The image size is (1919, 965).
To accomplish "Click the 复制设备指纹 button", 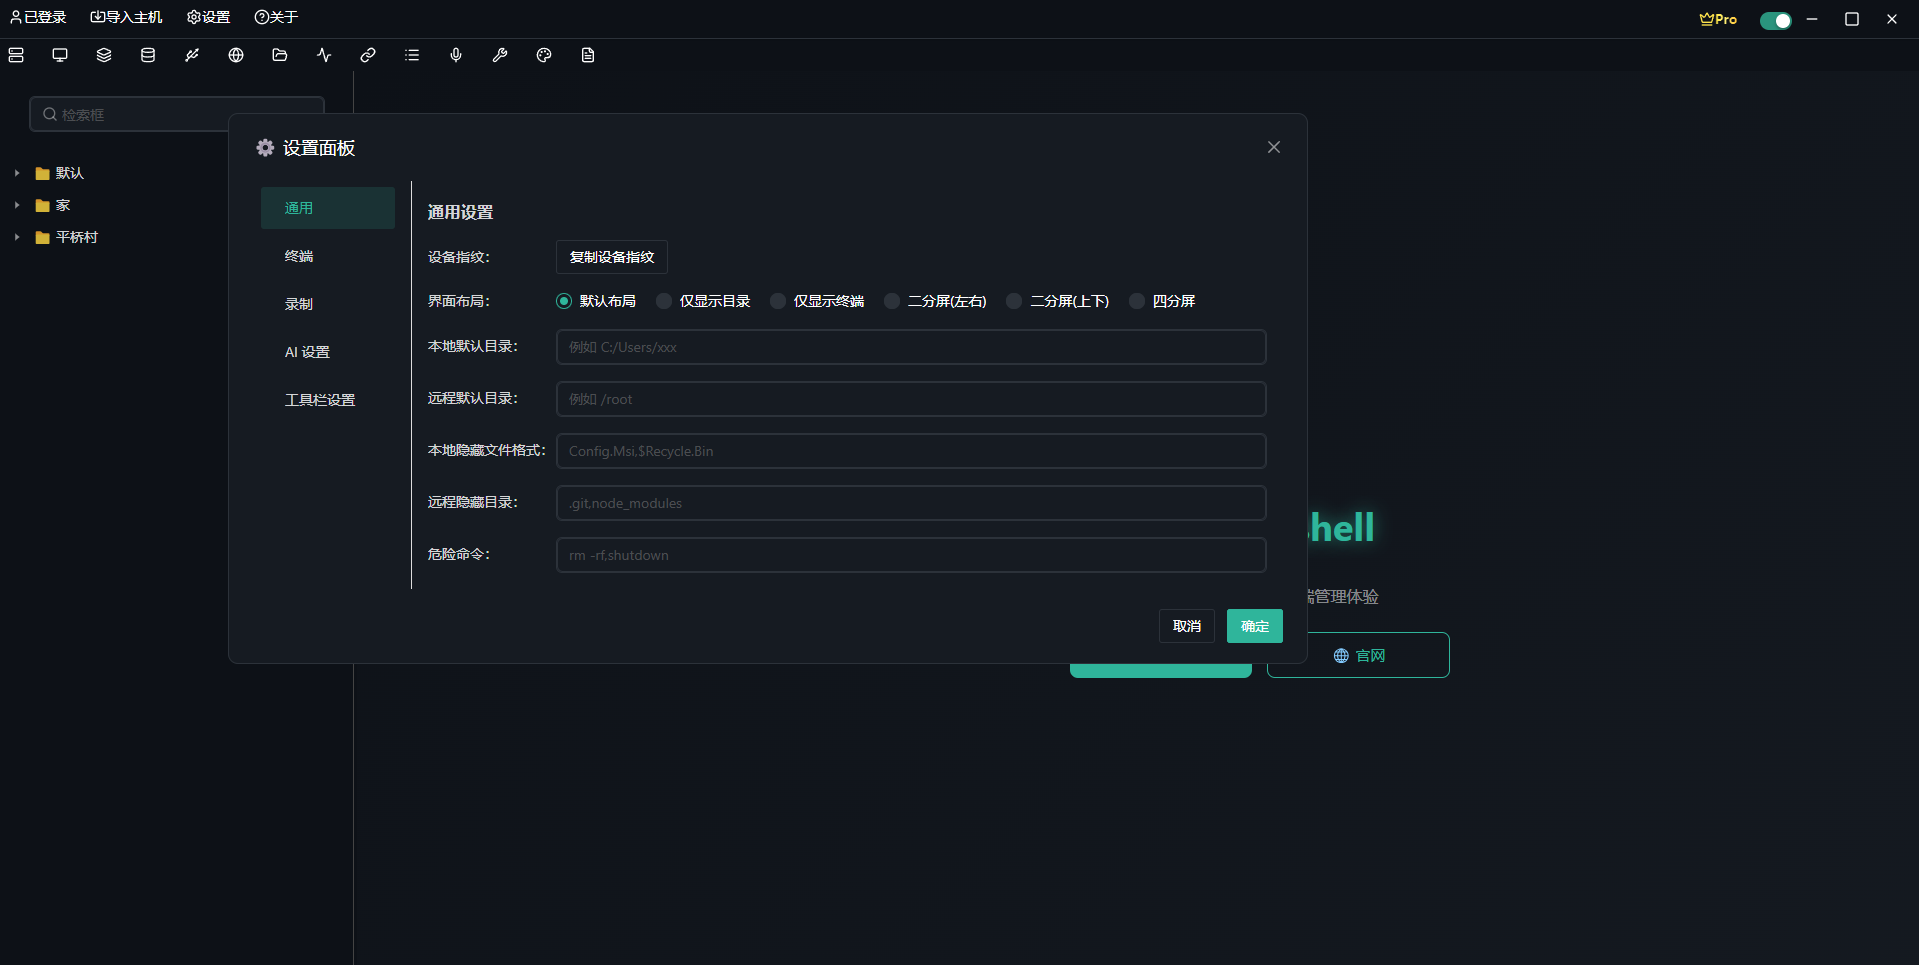I will (611, 257).
